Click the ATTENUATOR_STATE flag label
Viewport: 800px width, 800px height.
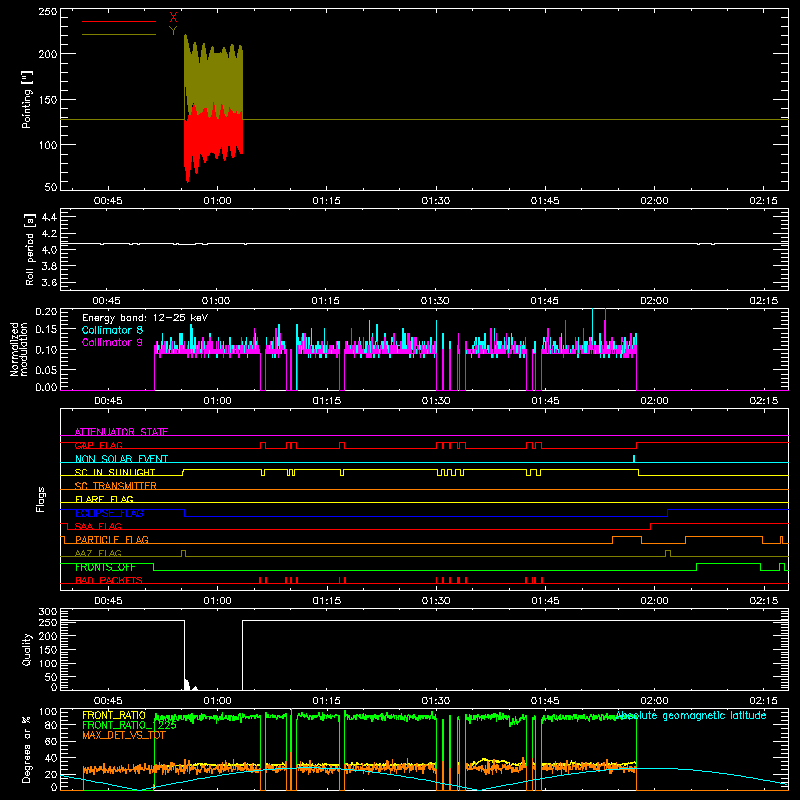(121, 432)
